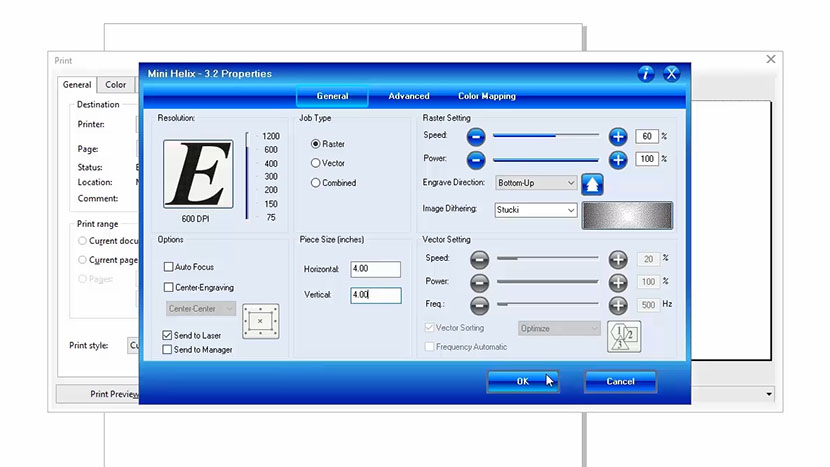The width and height of the screenshot is (830, 467).
Task: Decrease raster power with minus button
Action: click(476, 159)
